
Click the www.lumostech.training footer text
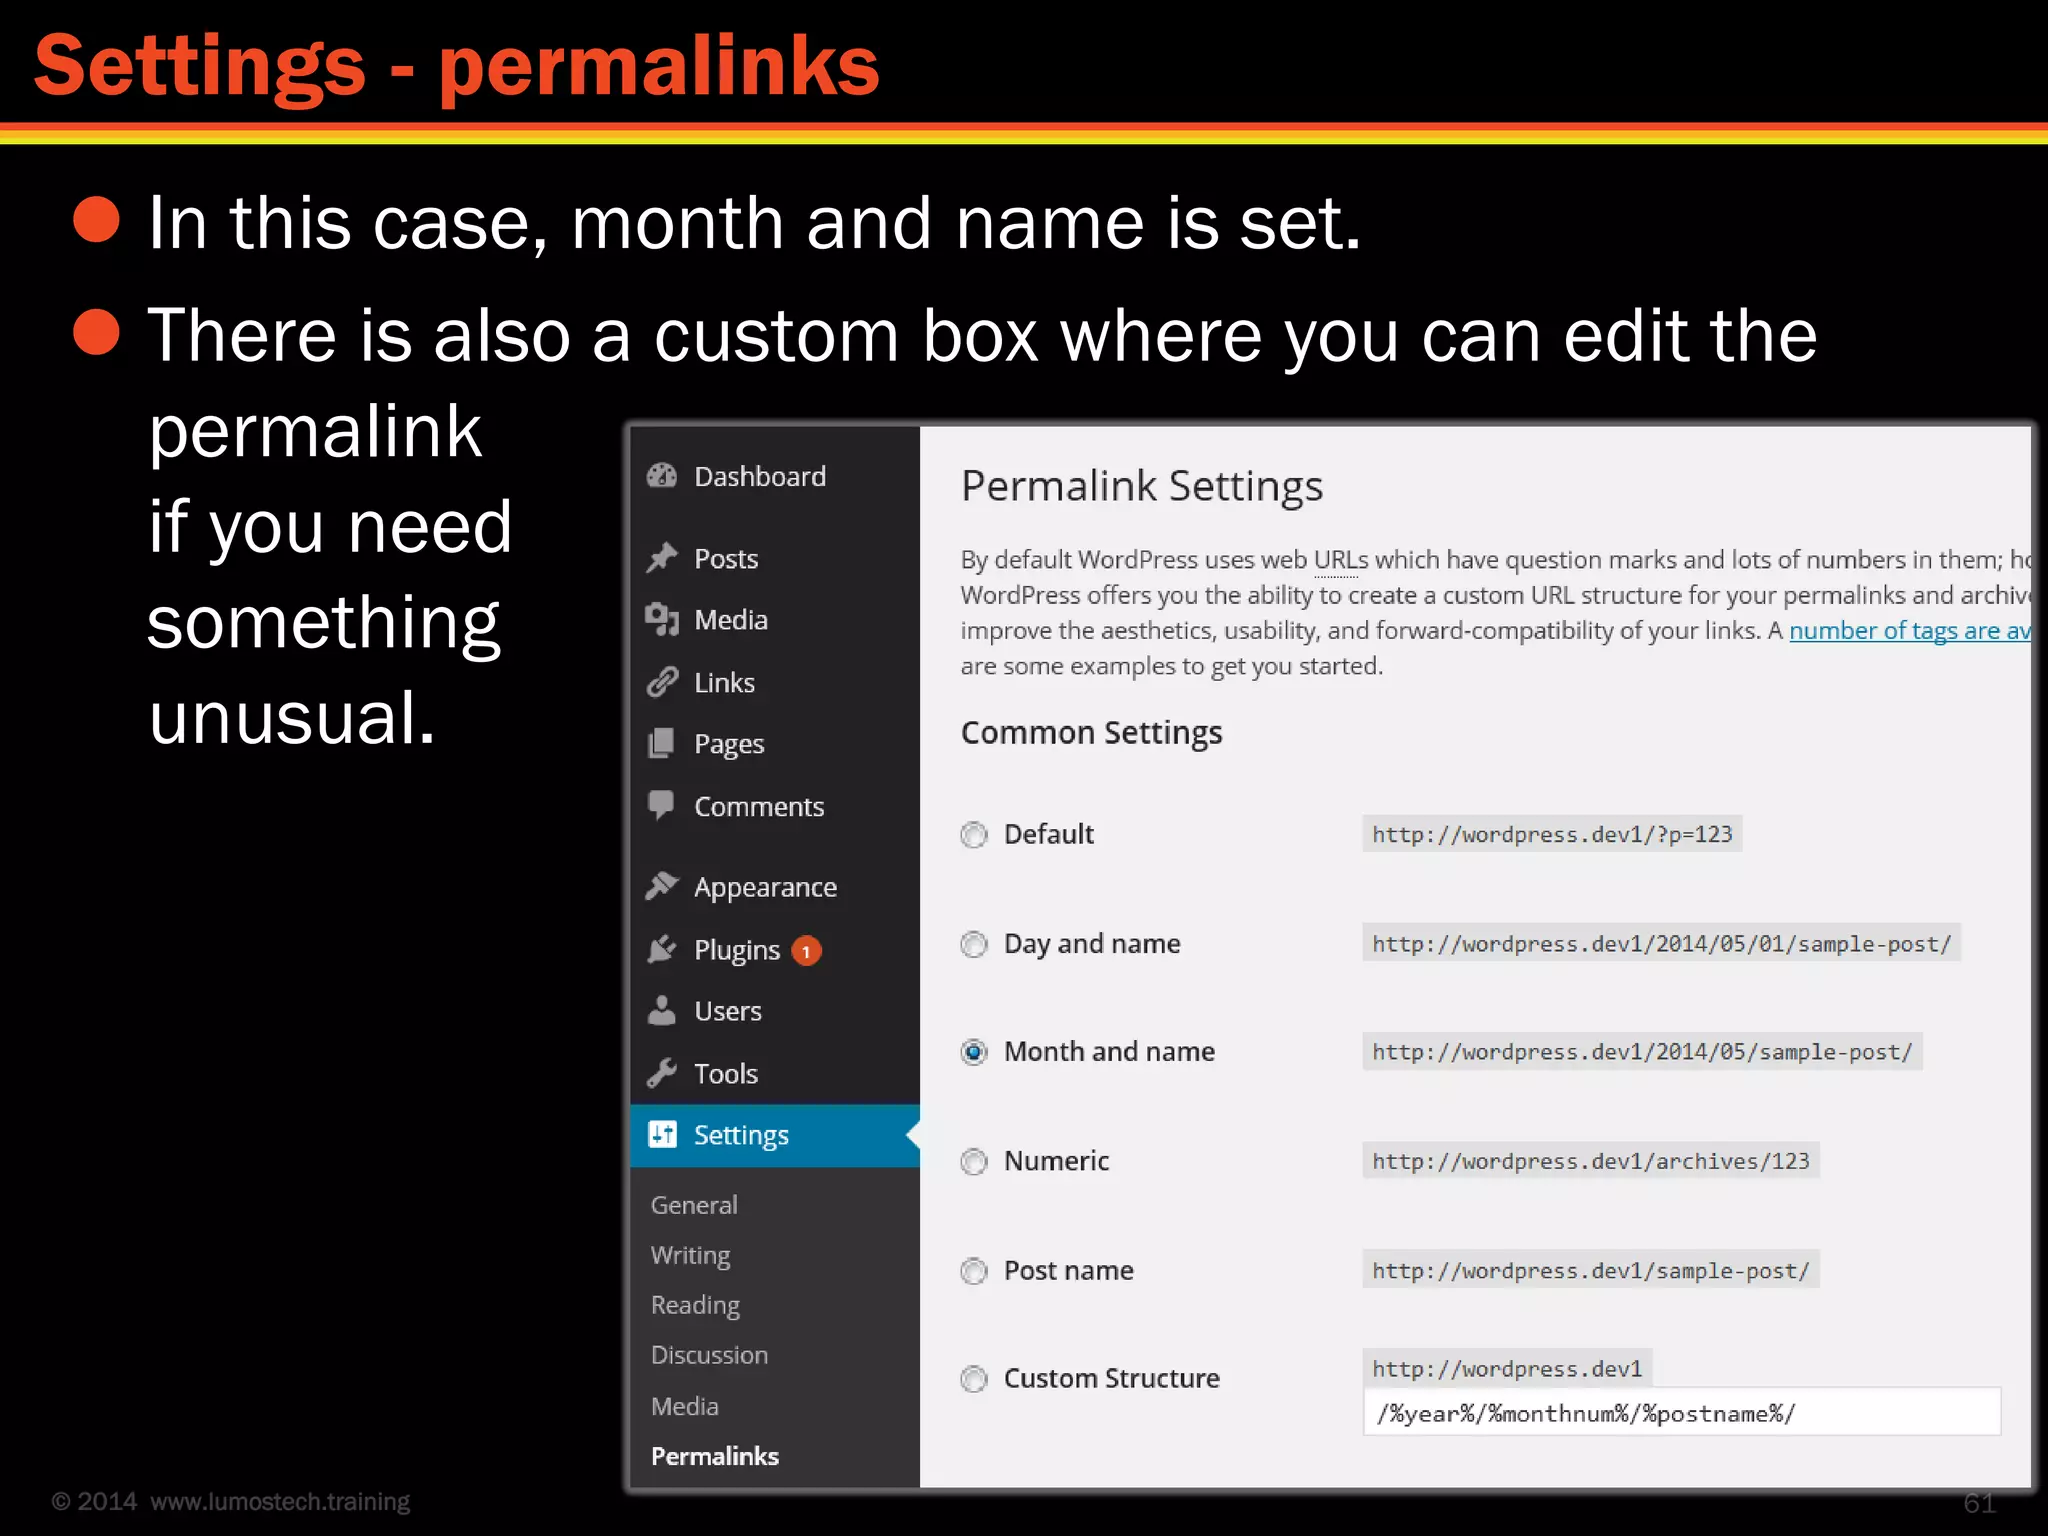pyautogui.click(x=280, y=1501)
